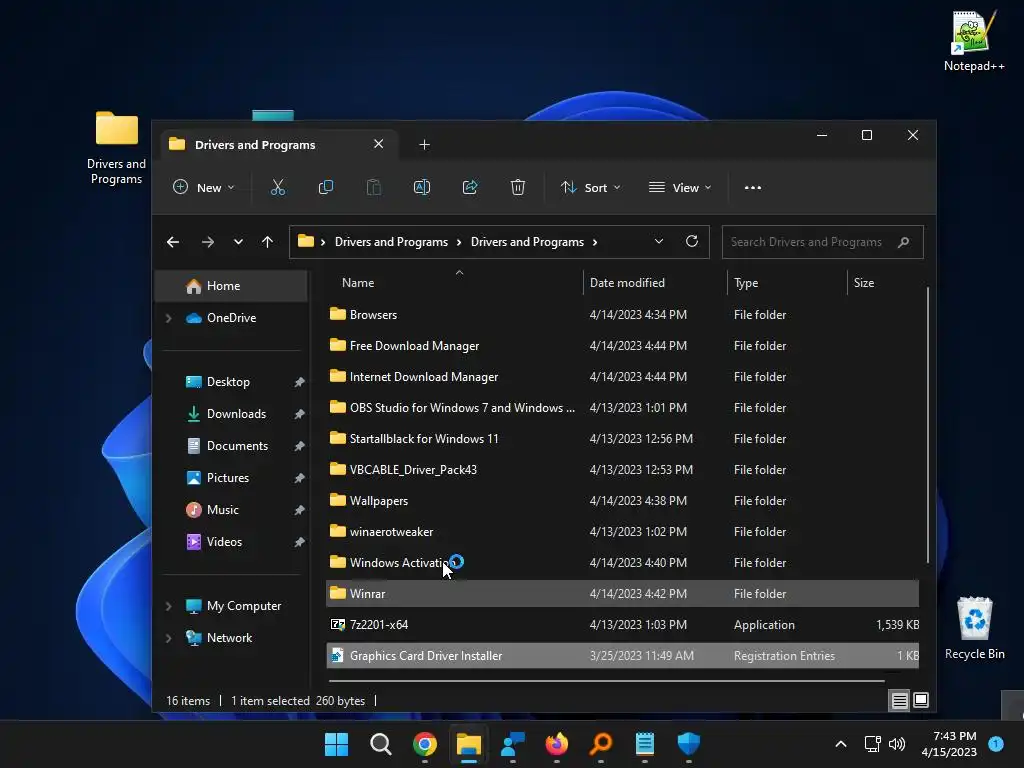This screenshot has height=768, width=1024.
Task: Open the New dropdown menu
Action: click(203, 187)
